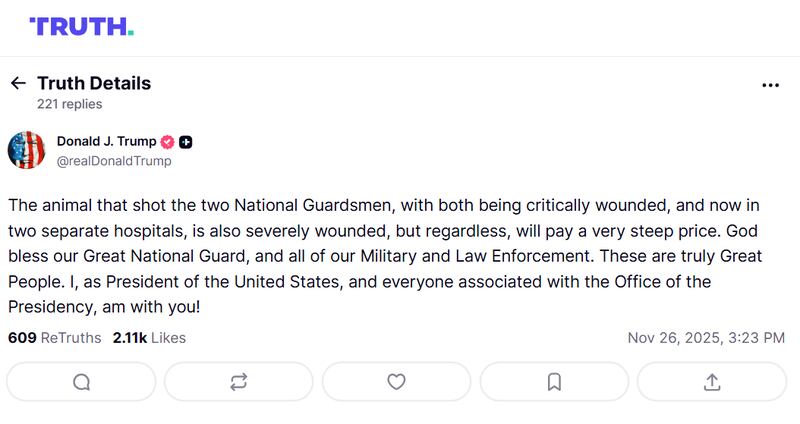Click the 221 replies count

click(x=69, y=104)
